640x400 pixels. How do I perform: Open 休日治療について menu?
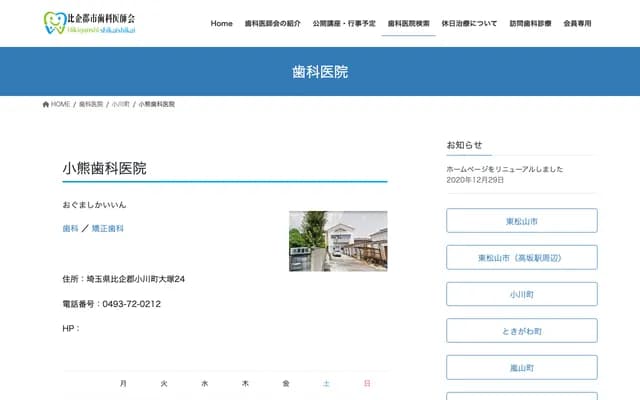coord(469,23)
